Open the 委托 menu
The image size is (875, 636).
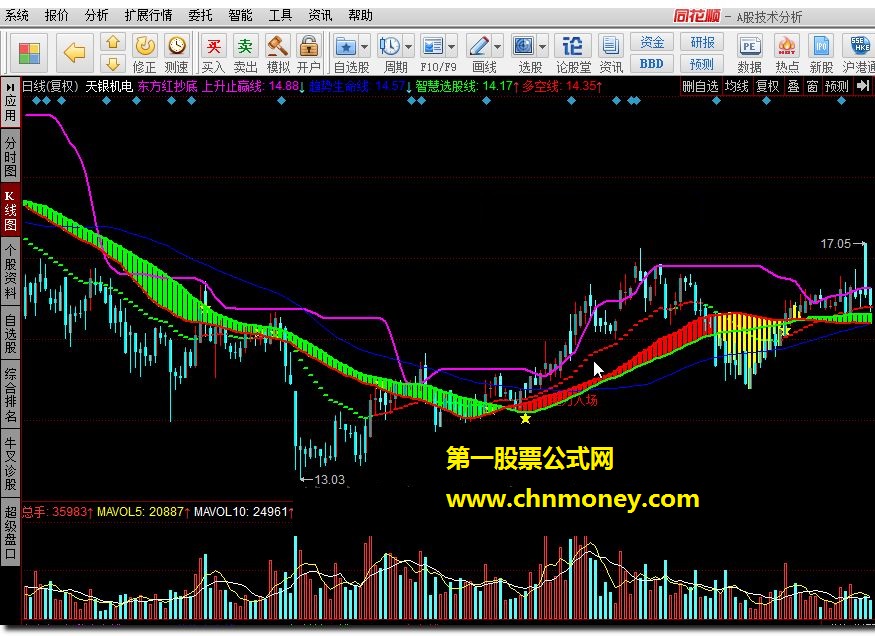(200, 15)
